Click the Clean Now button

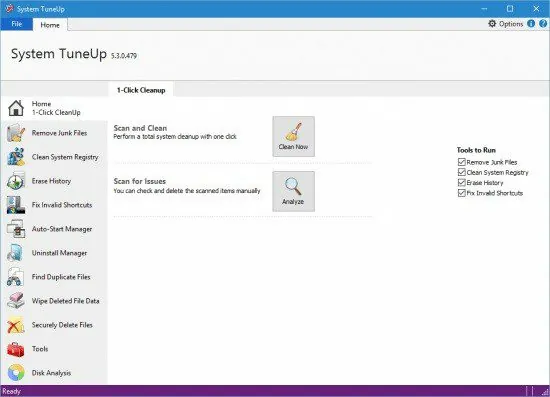pos(293,136)
